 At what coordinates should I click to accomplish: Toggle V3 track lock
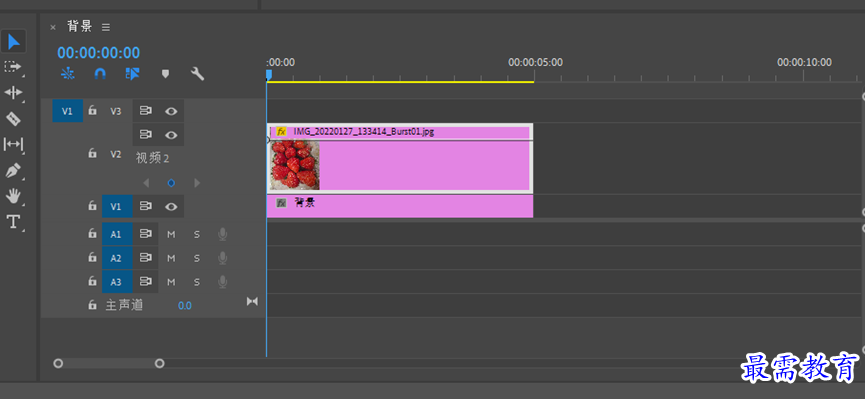click(93, 110)
